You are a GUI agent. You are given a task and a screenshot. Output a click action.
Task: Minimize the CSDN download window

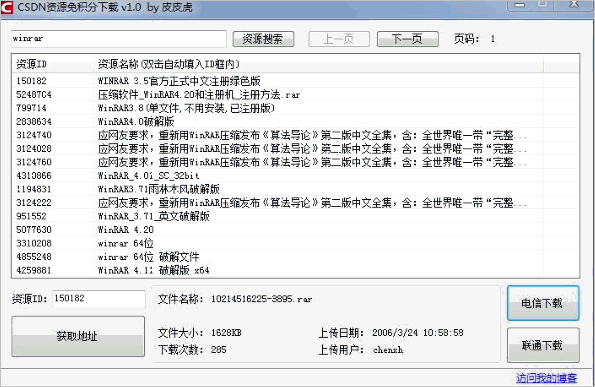click(x=519, y=5)
